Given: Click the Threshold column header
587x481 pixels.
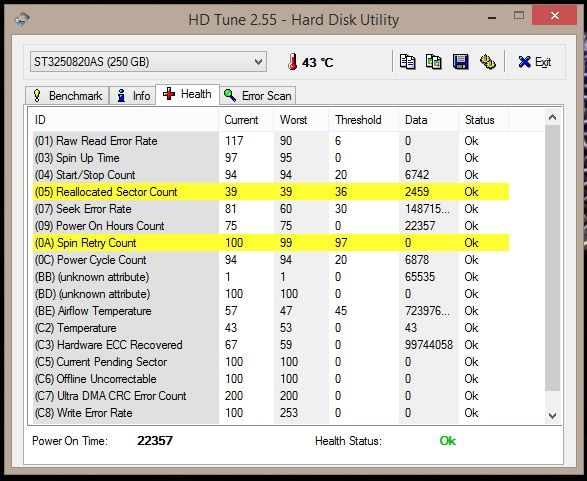Looking at the screenshot, I should pos(363,120).
